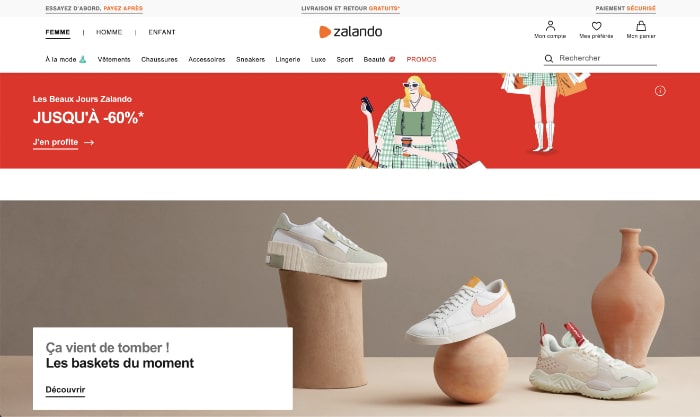Open the Mon compte account icon
This screenshot has width=700, height=417.
click(550, 26)
